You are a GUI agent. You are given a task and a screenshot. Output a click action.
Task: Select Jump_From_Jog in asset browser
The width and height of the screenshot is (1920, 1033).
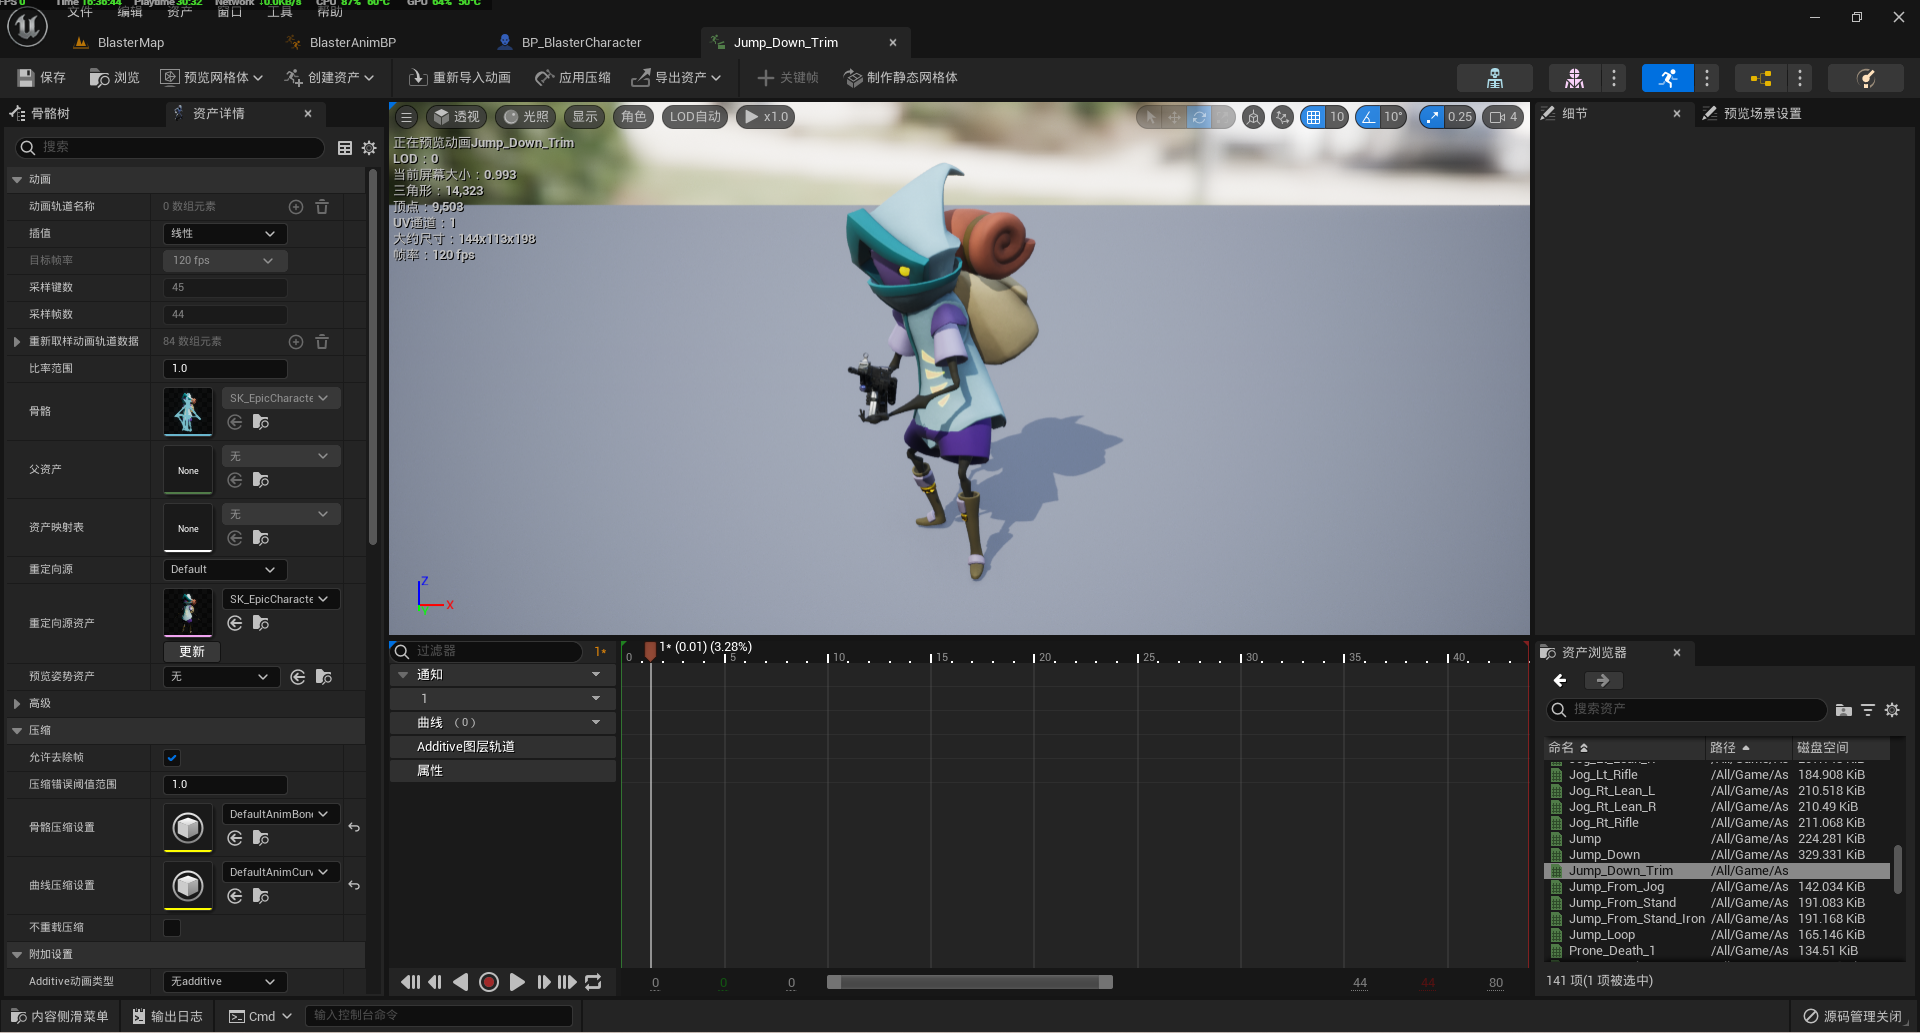coord(1616,887)
